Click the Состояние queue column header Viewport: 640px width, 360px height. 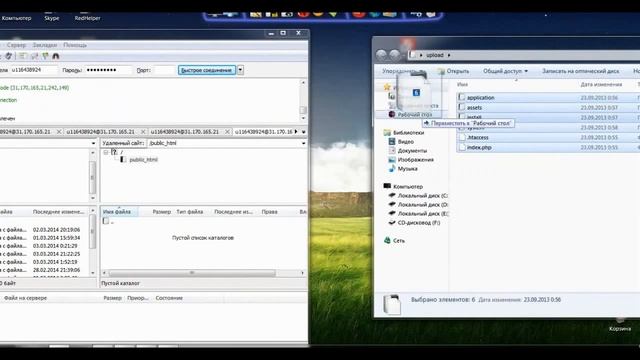169,298
